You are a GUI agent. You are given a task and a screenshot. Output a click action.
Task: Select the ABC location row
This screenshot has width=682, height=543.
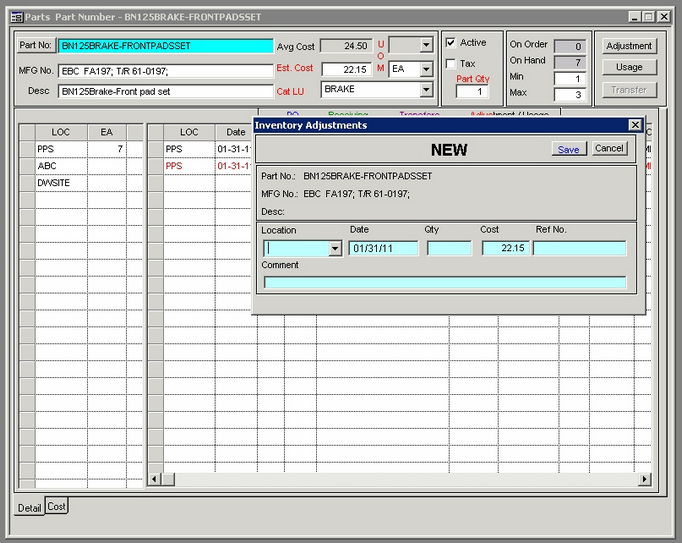click(60, 166)
